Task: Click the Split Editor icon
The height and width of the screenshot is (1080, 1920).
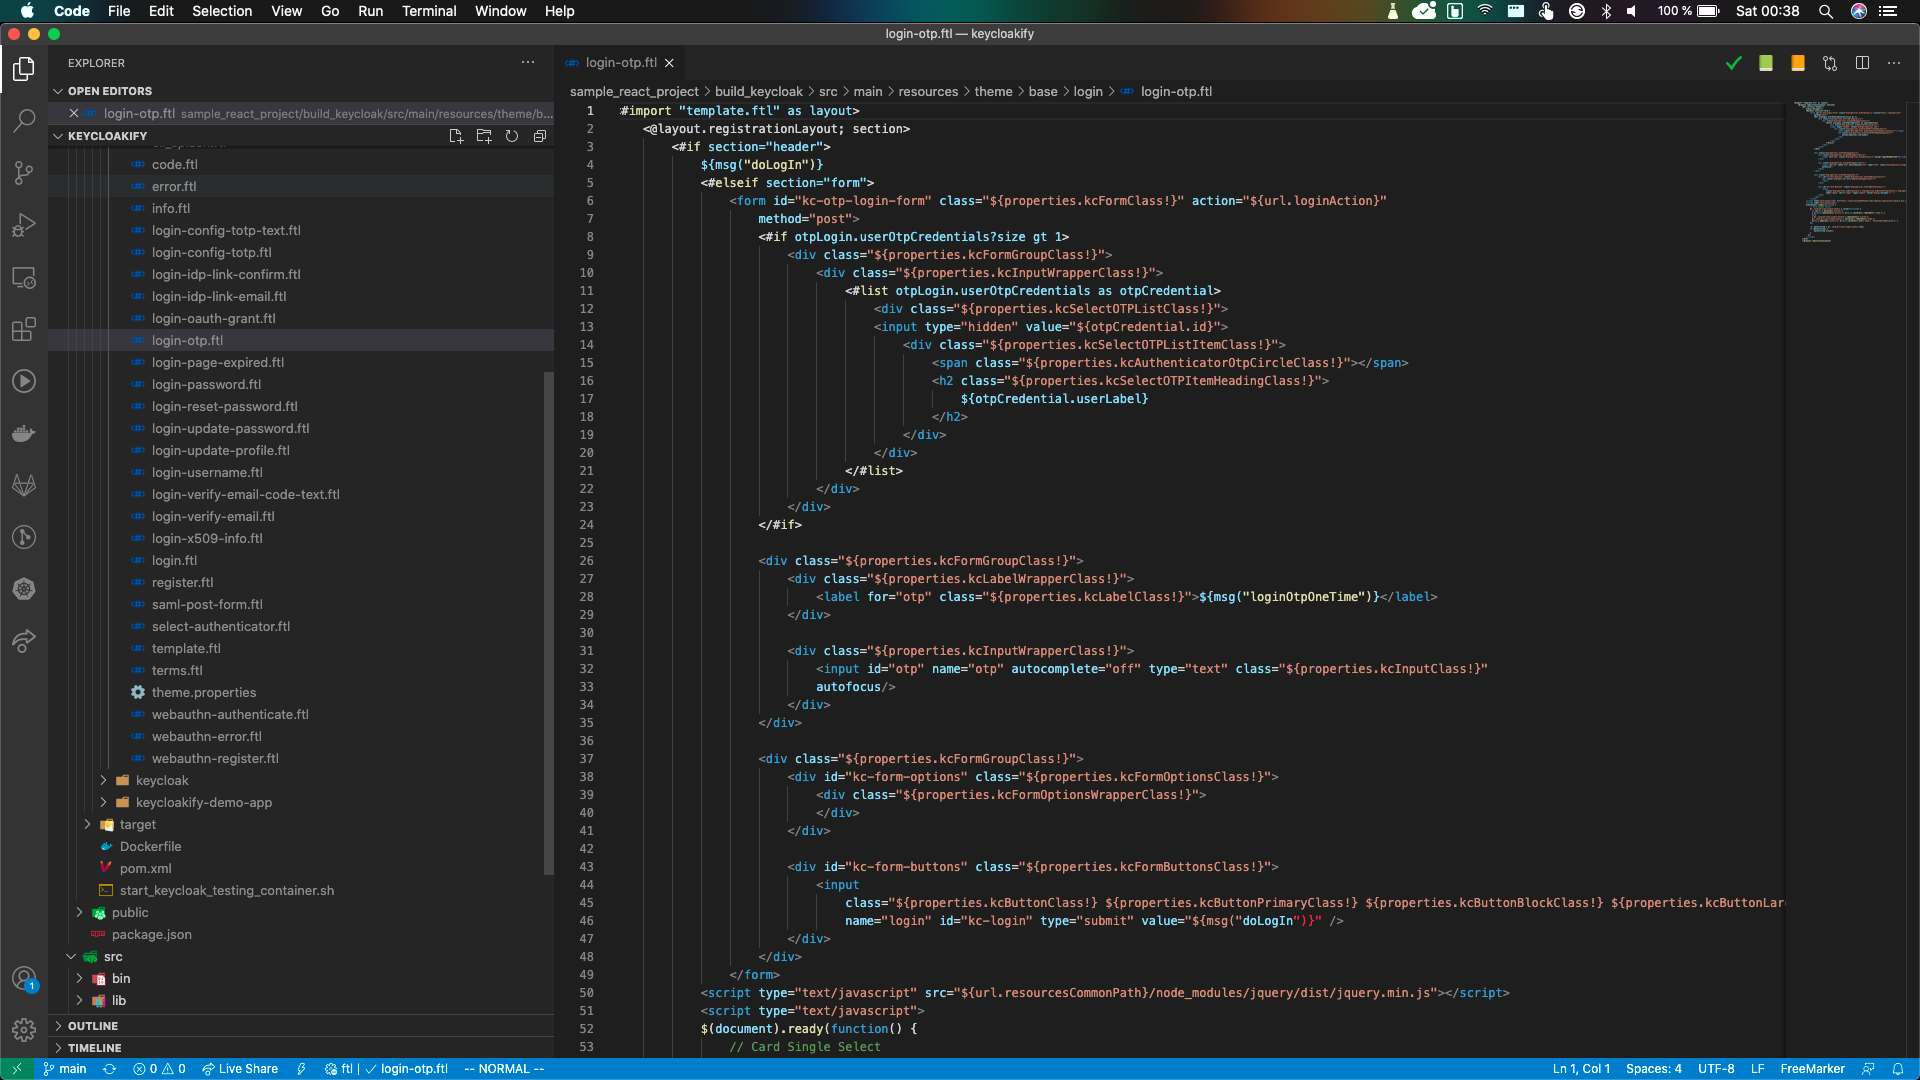Action: click(x=1863, y=62)
